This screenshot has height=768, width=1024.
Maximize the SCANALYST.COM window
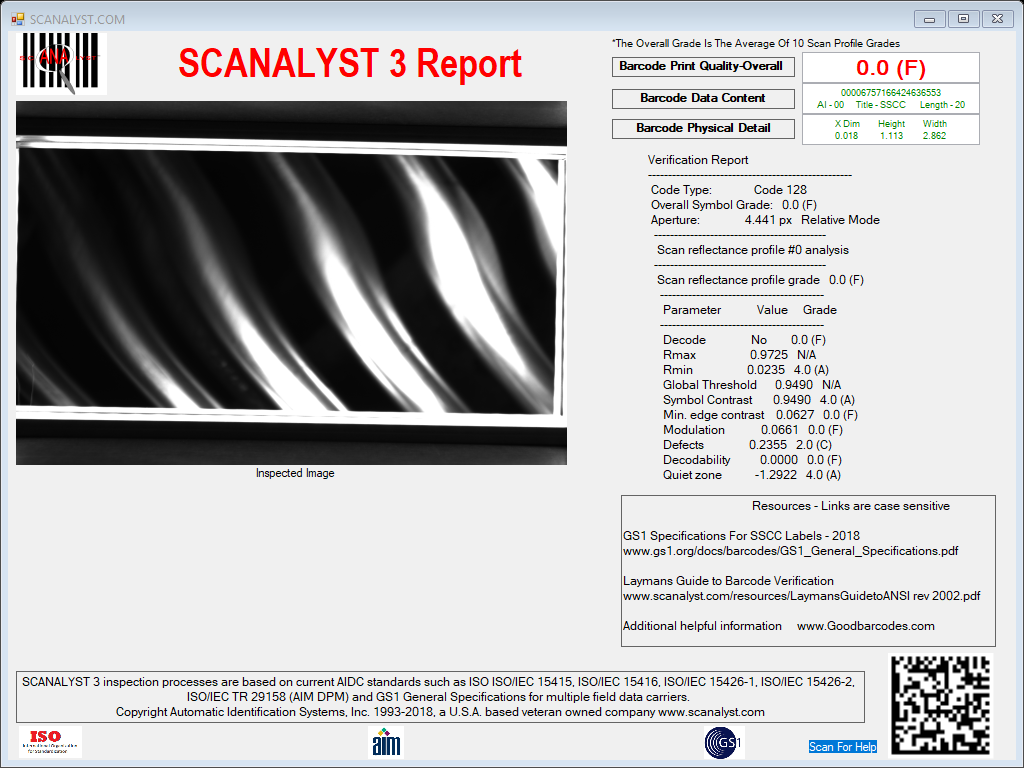click(x=963, y=19)
